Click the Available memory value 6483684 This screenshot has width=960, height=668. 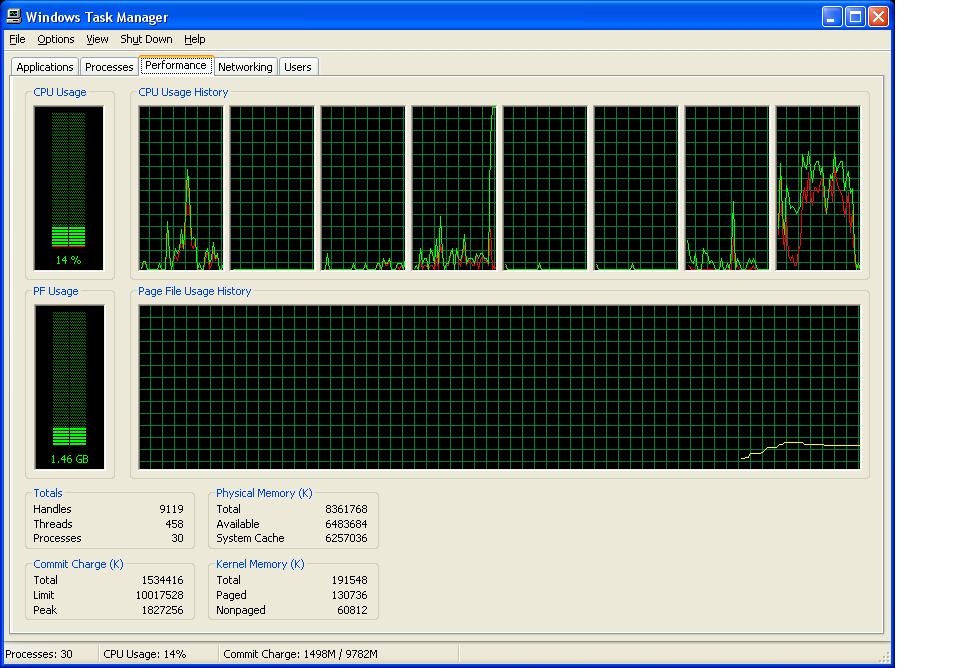click(347, 524)
